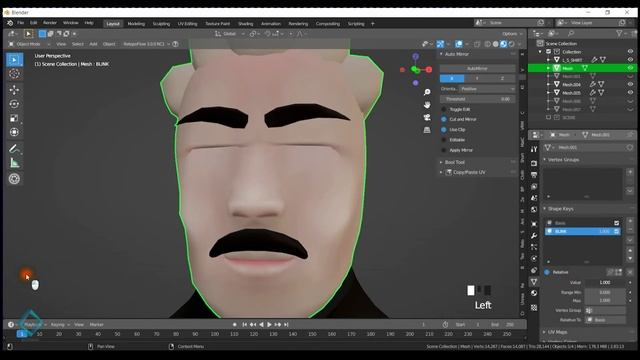Switch to the Modeling workspace tab
640x360 pixels.
136,24
